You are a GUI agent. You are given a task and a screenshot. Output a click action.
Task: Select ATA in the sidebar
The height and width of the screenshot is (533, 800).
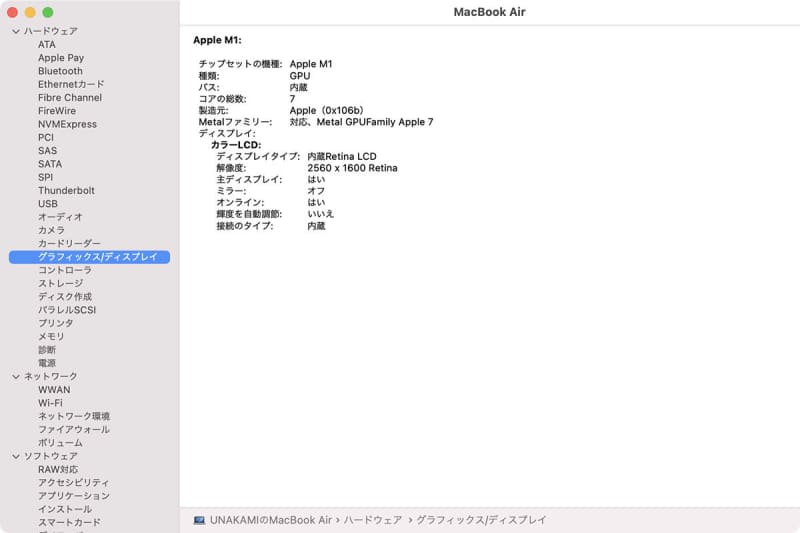pyautogui.click(x=47, y=45)
